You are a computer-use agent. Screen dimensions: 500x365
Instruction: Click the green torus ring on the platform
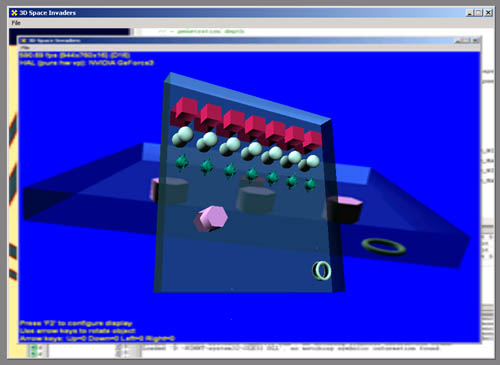(x=384, y=247)
